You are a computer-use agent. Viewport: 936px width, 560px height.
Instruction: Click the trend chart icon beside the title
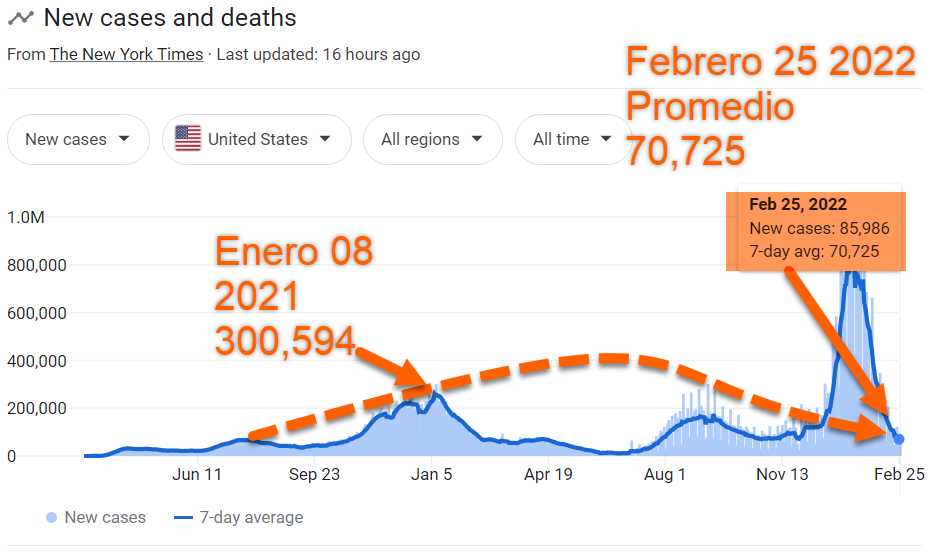click(20, 18)
